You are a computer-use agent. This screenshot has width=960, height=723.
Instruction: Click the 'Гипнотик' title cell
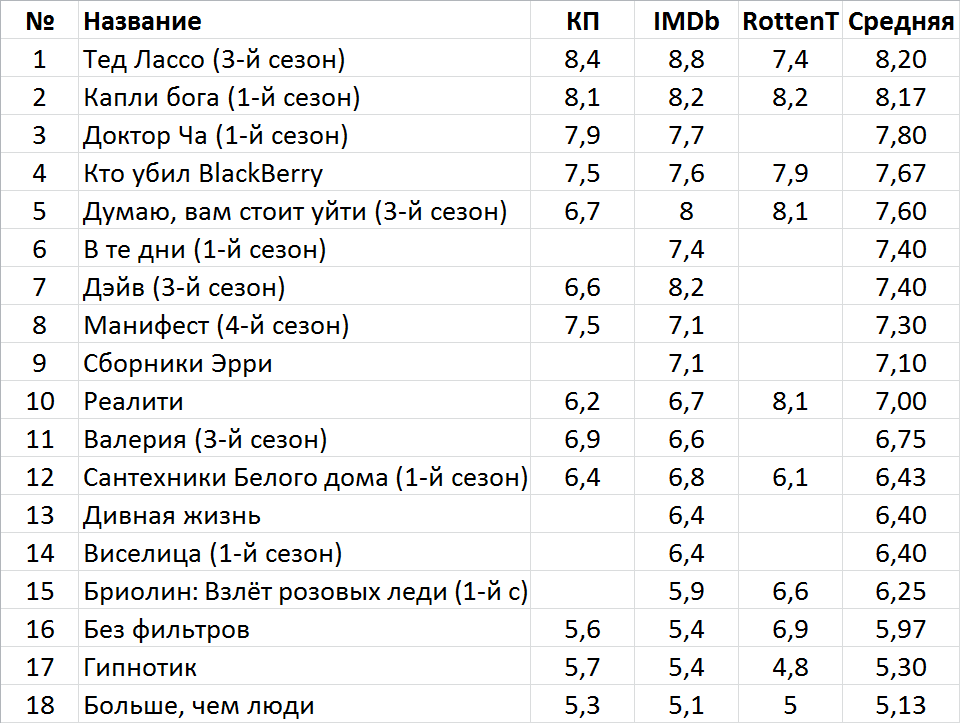[x=304, y=665]
